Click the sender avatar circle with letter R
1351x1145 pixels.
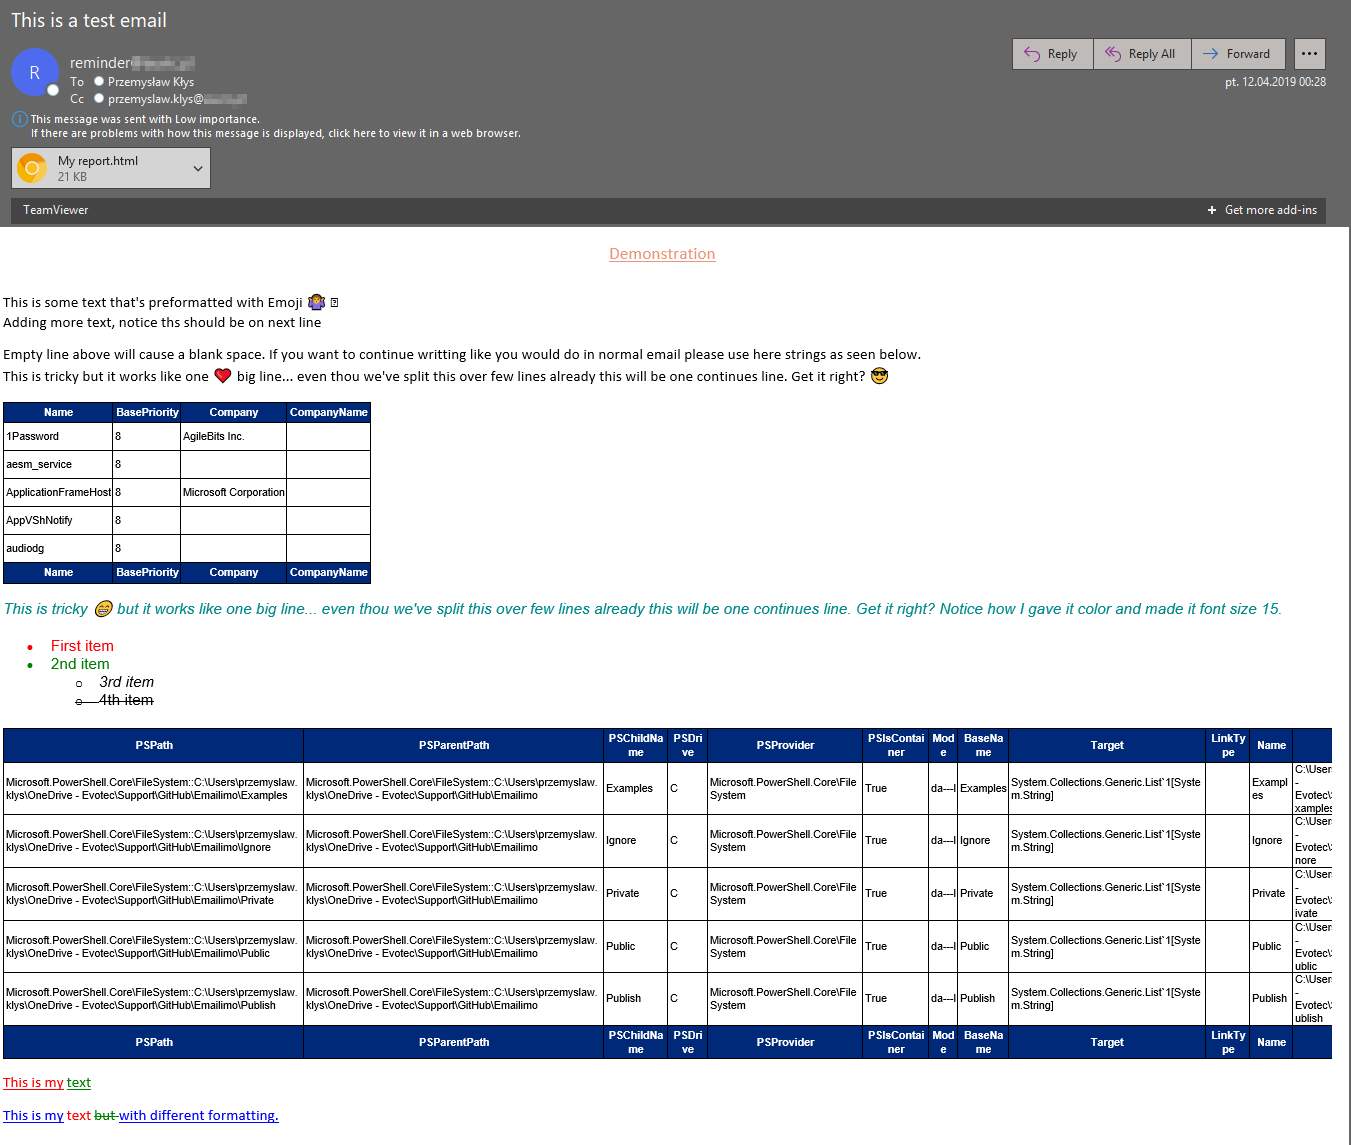pos(35,72)
